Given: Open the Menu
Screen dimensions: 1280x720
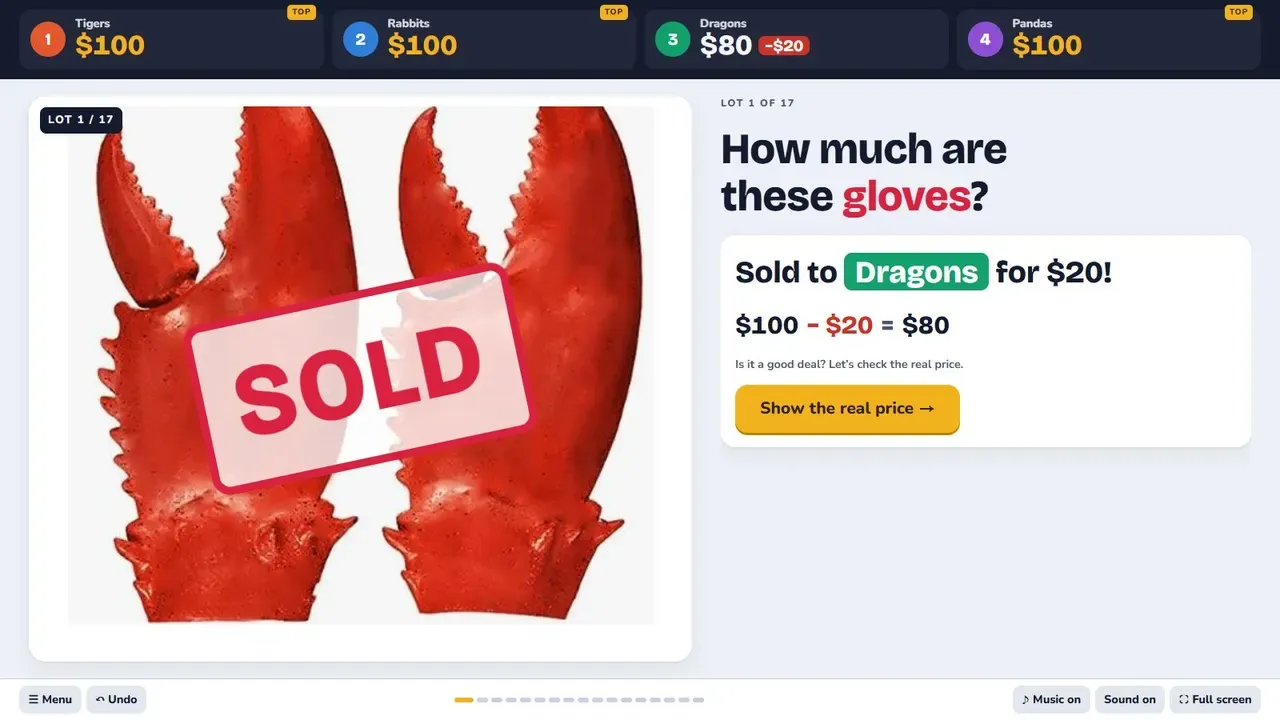Looking at the screenshot, I should [50, 699].
